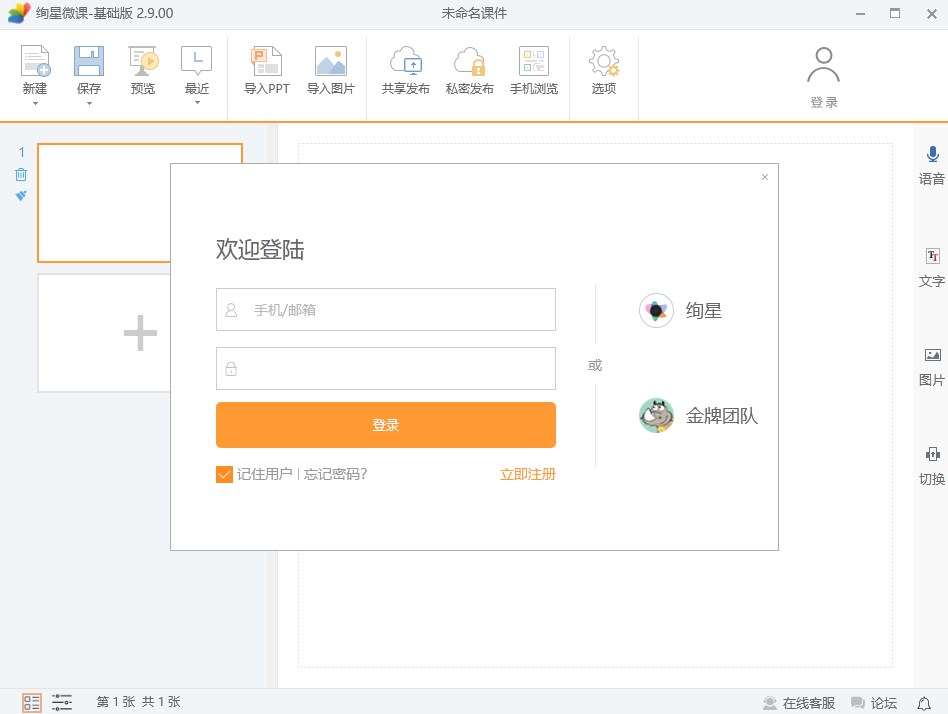Delete slide 1 with the trash icon
948x714 pixels.
(21, 175)
